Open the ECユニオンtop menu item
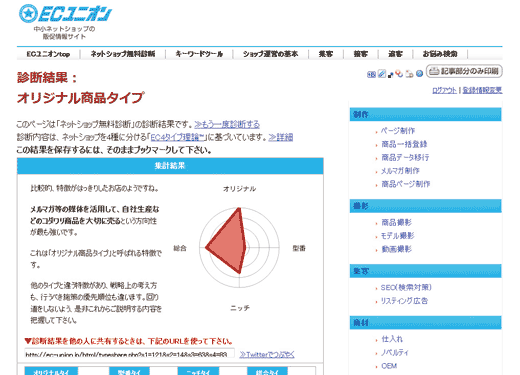Screen dimensions: 520x375 tap(48, 54)
